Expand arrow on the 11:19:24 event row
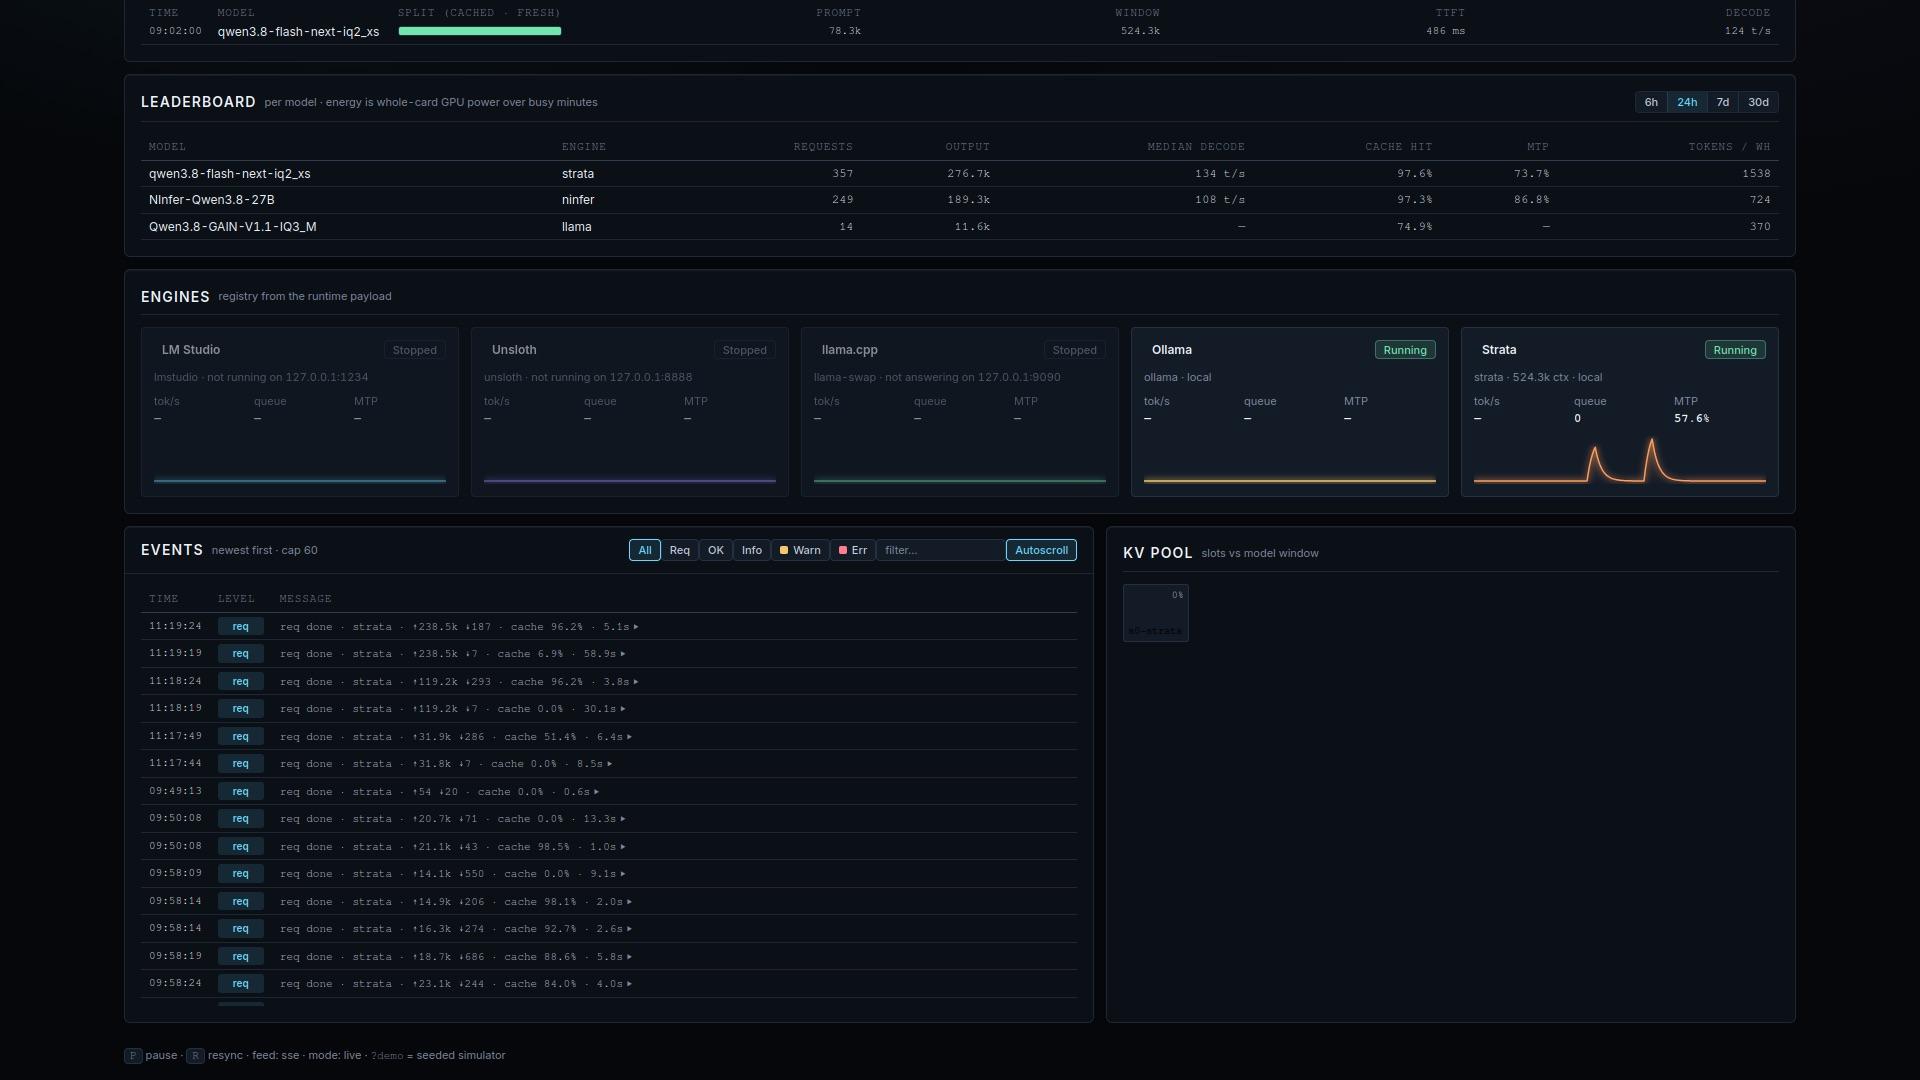 [636, 627]
